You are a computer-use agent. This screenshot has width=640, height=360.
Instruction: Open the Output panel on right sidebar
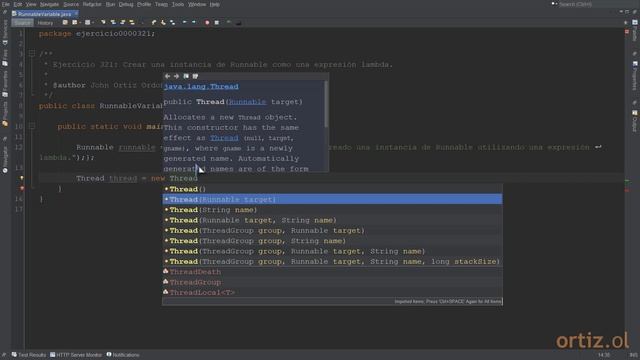635,121
